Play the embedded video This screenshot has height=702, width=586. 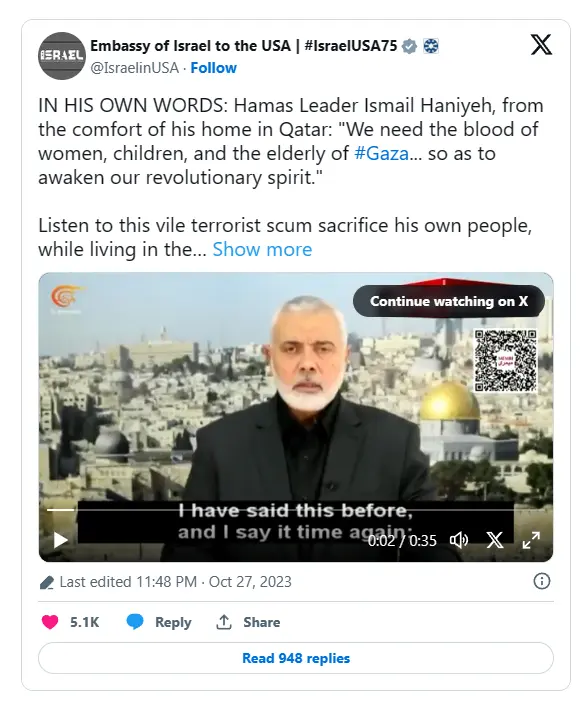click(x=60, y=540)
